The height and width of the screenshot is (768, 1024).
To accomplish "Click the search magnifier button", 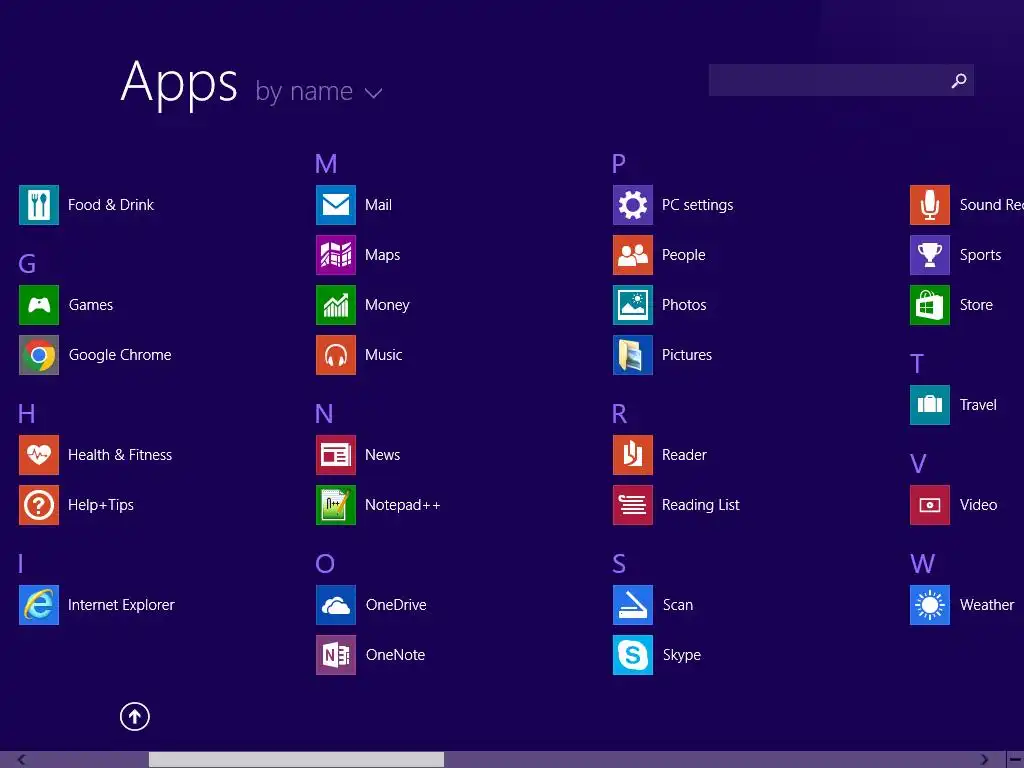I will coord(959,80).
